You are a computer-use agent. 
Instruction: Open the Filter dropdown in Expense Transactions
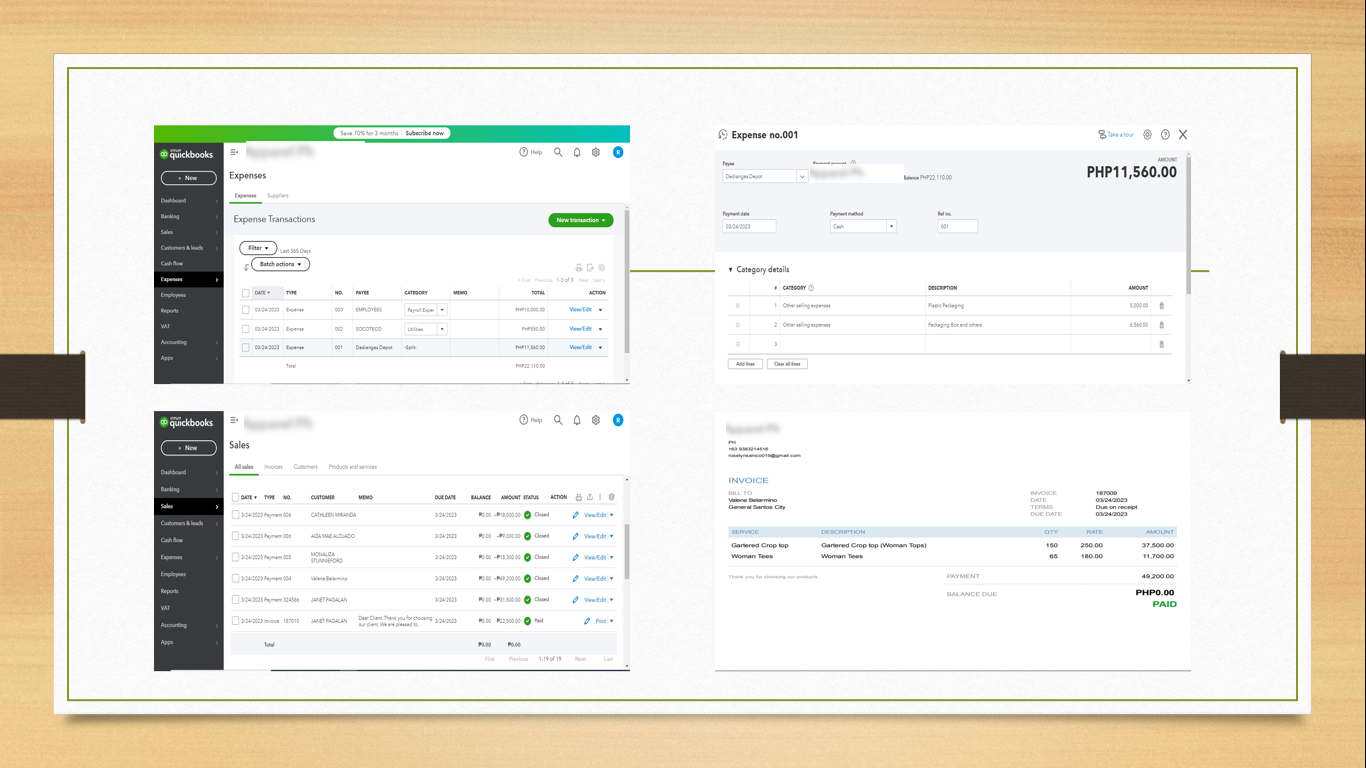(258, 248)
